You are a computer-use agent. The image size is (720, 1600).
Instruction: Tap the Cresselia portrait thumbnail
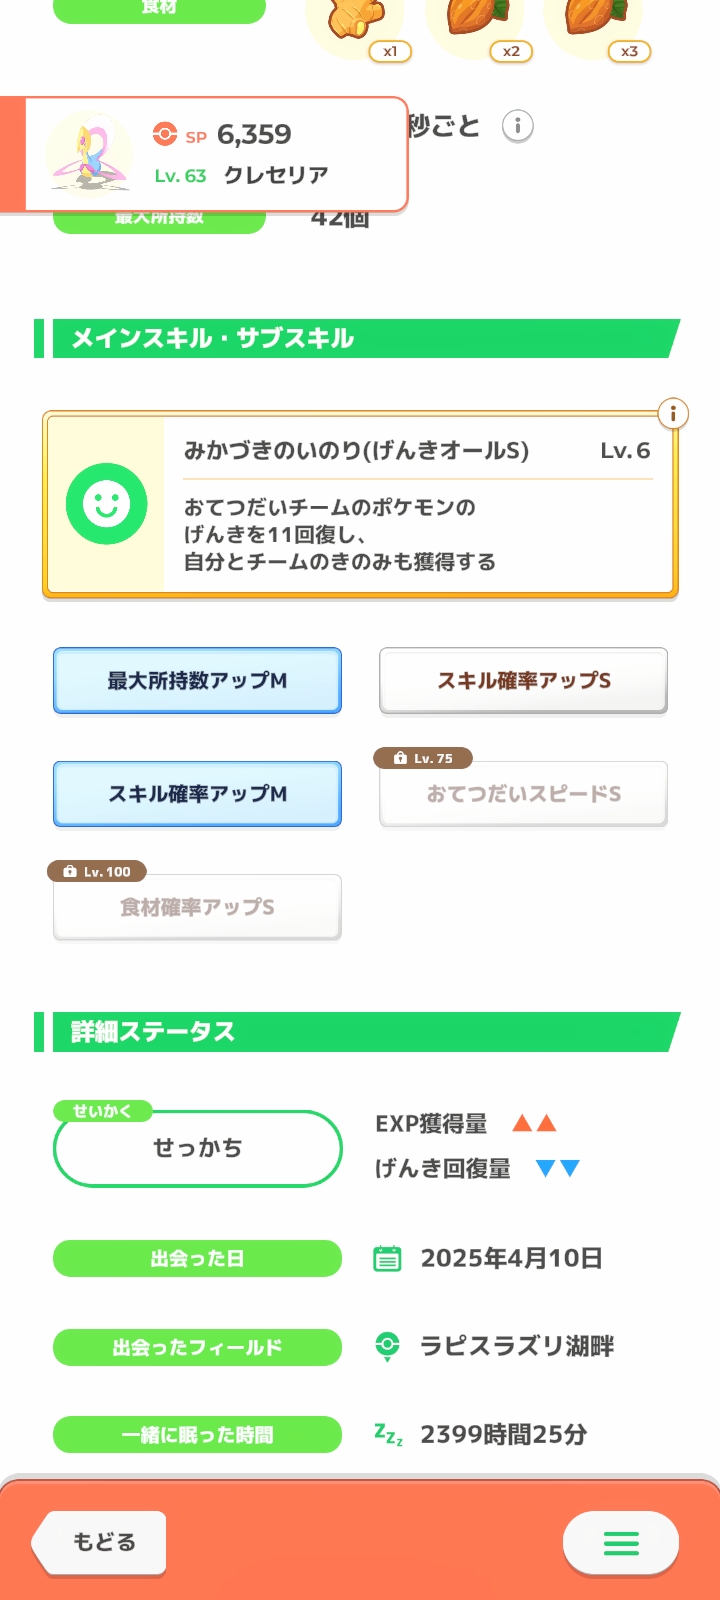tap(90, 155)
